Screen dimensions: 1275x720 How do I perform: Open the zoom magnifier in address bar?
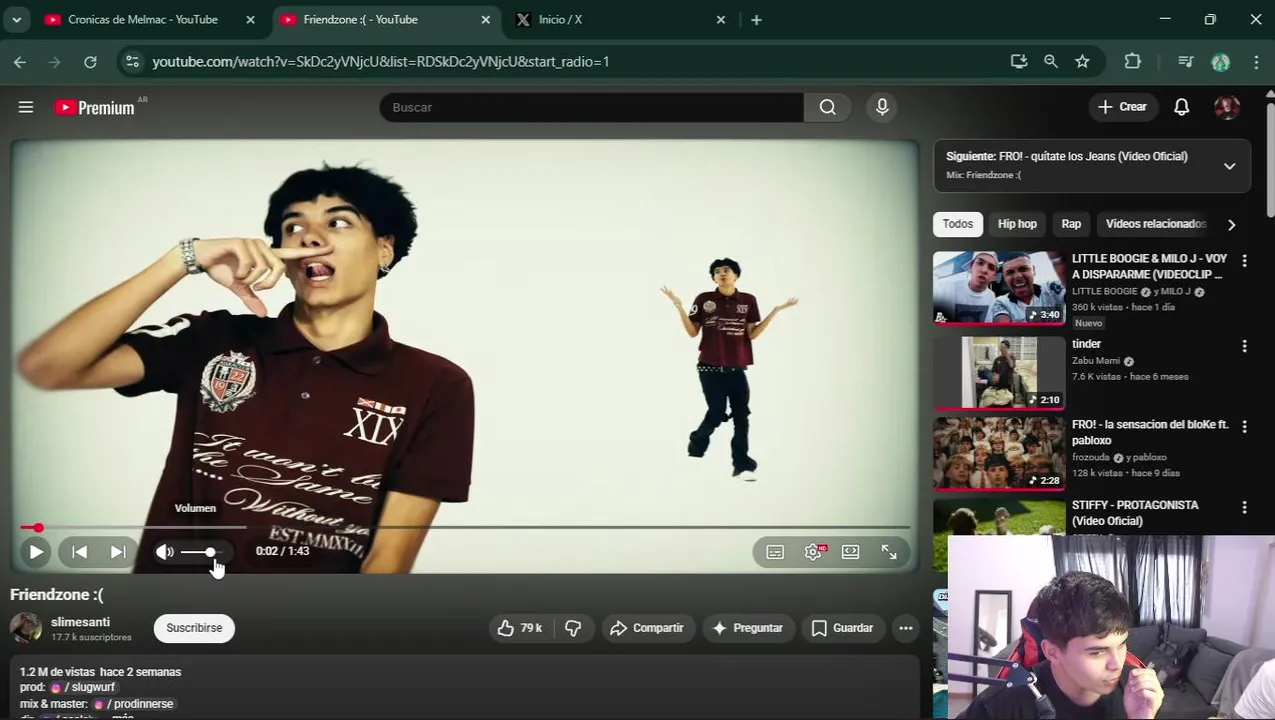point(1051,62)
